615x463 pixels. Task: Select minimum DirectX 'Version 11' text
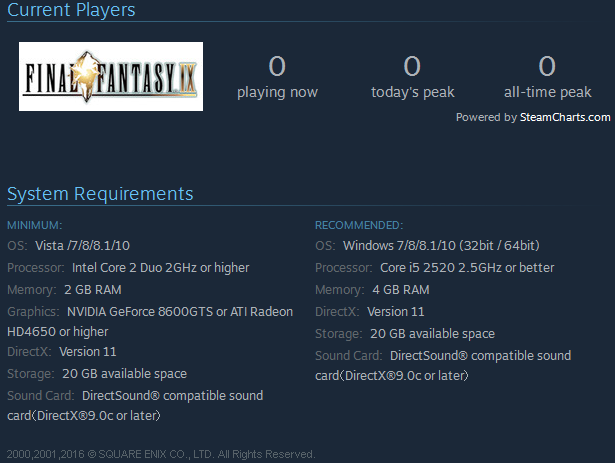88,352
